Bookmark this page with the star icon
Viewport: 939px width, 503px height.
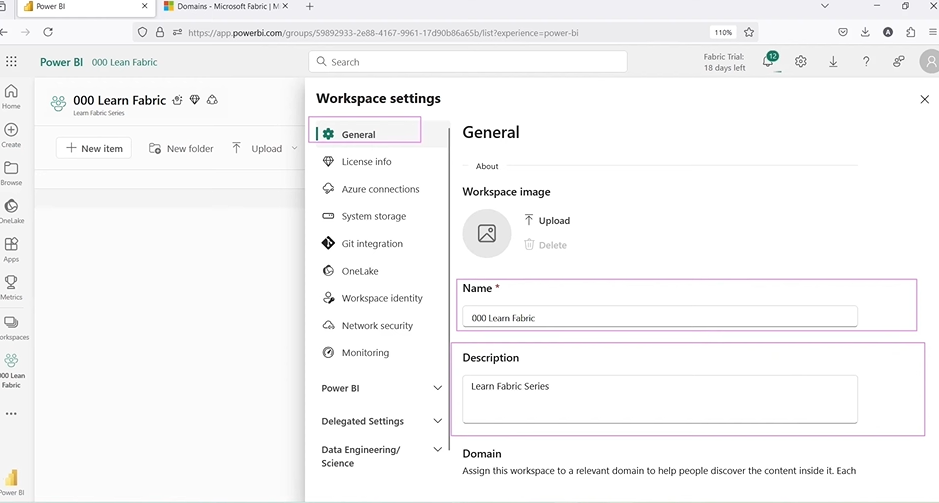749,32
